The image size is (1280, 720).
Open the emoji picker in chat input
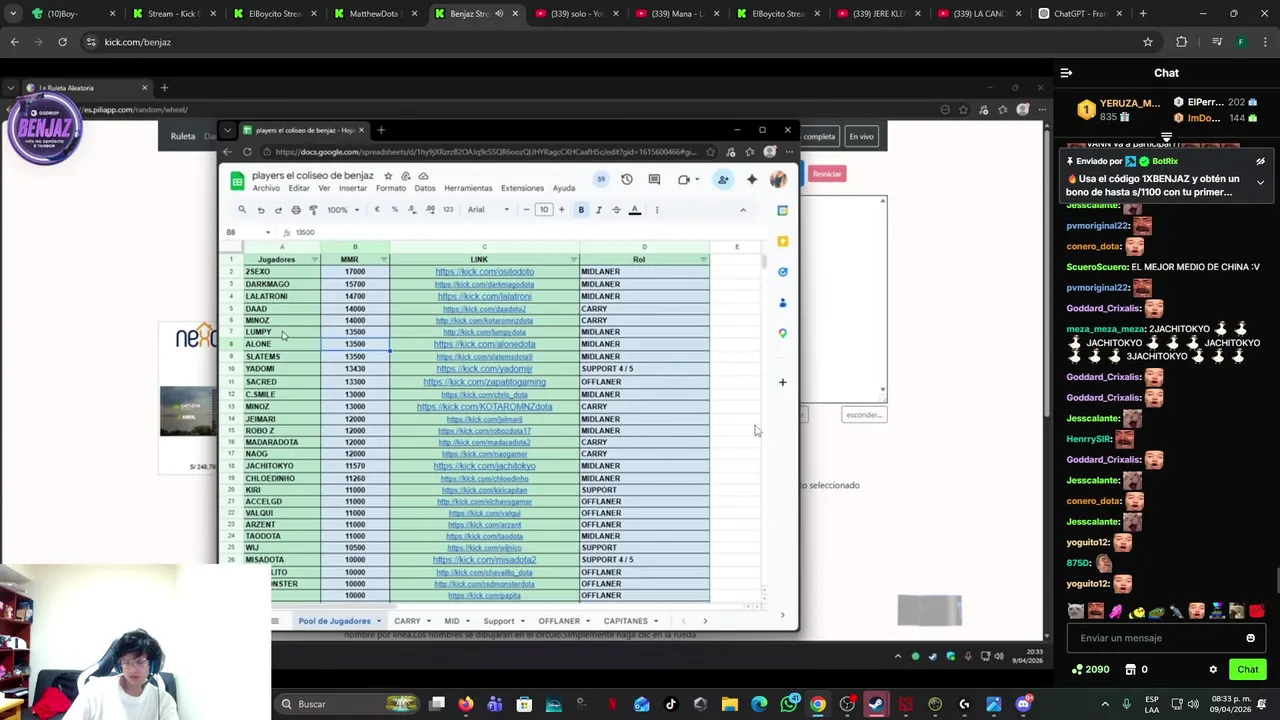click(1250, 638)
